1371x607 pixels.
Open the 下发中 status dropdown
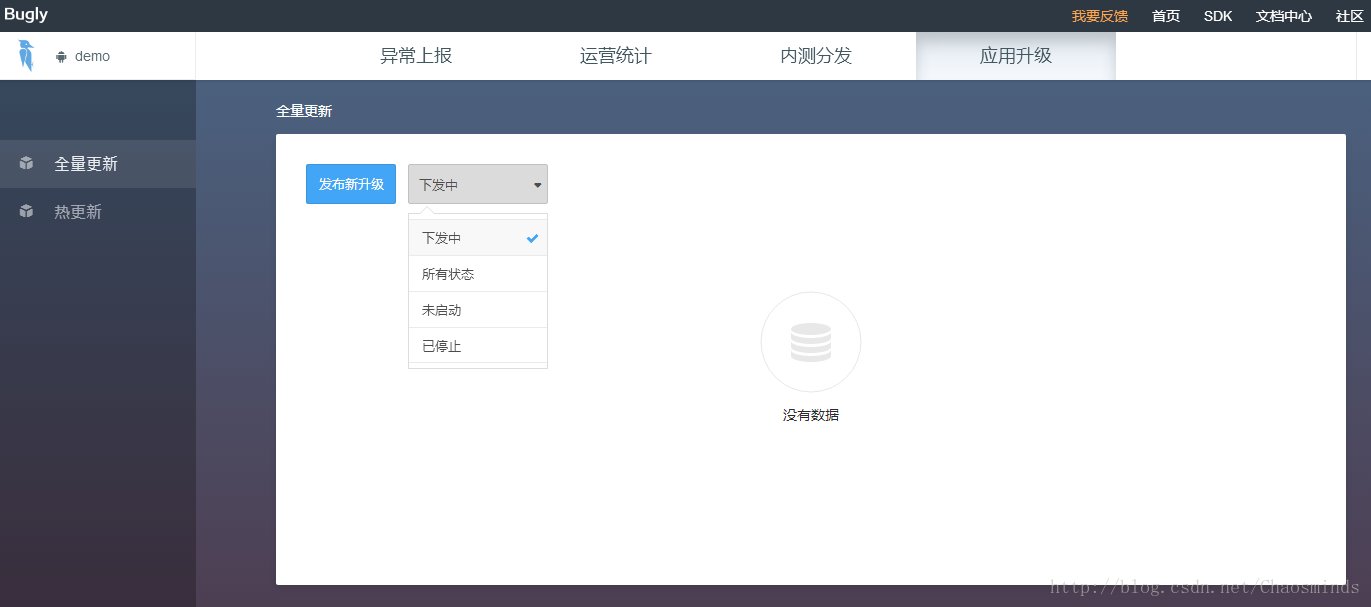[x=478, y=184]
